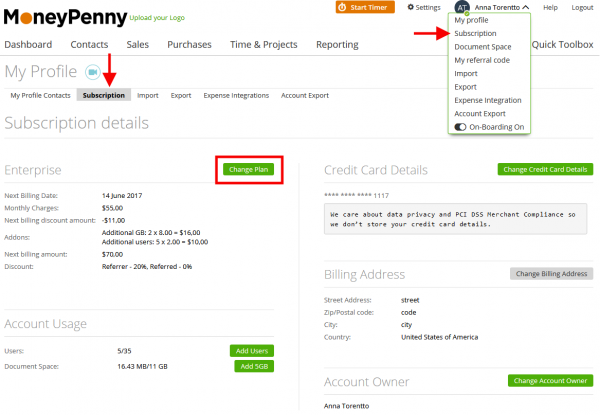This screenshot has width=600, height=415.
Task: Click the Change Billing Address button
Action: (551, 273)
